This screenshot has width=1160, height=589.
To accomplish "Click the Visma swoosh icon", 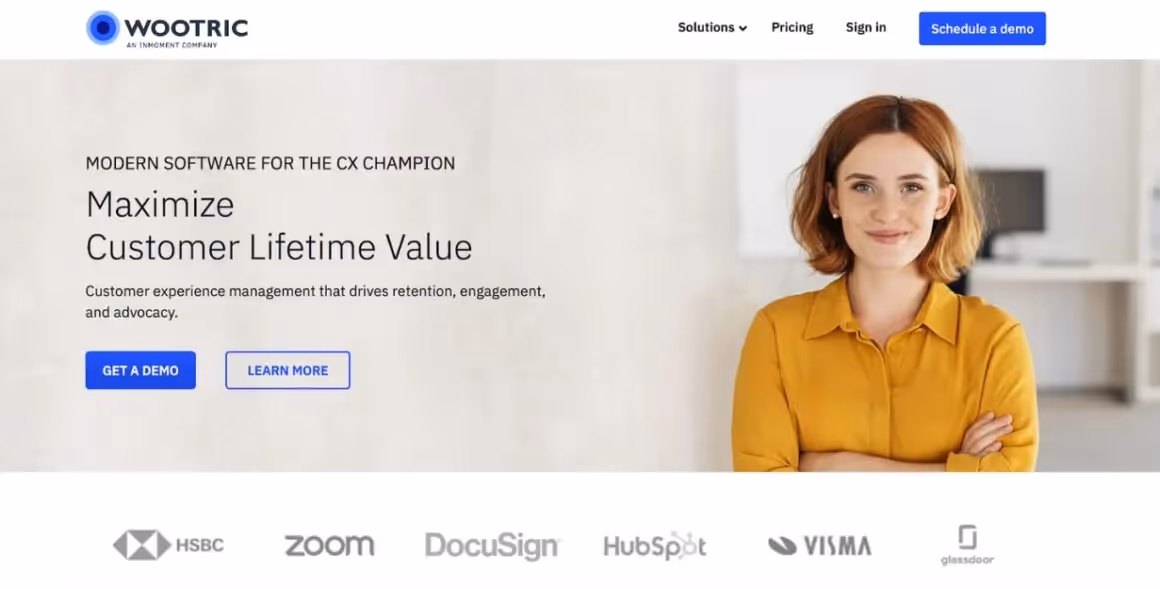I will pyautogui.click(x=782, y=546).
